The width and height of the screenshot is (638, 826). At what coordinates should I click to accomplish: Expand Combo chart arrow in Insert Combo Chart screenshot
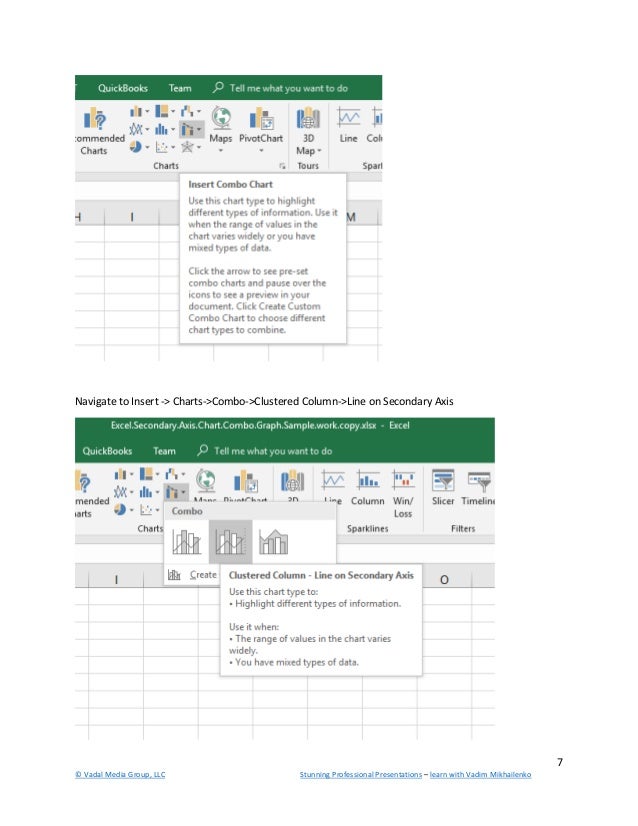point(199,129)
